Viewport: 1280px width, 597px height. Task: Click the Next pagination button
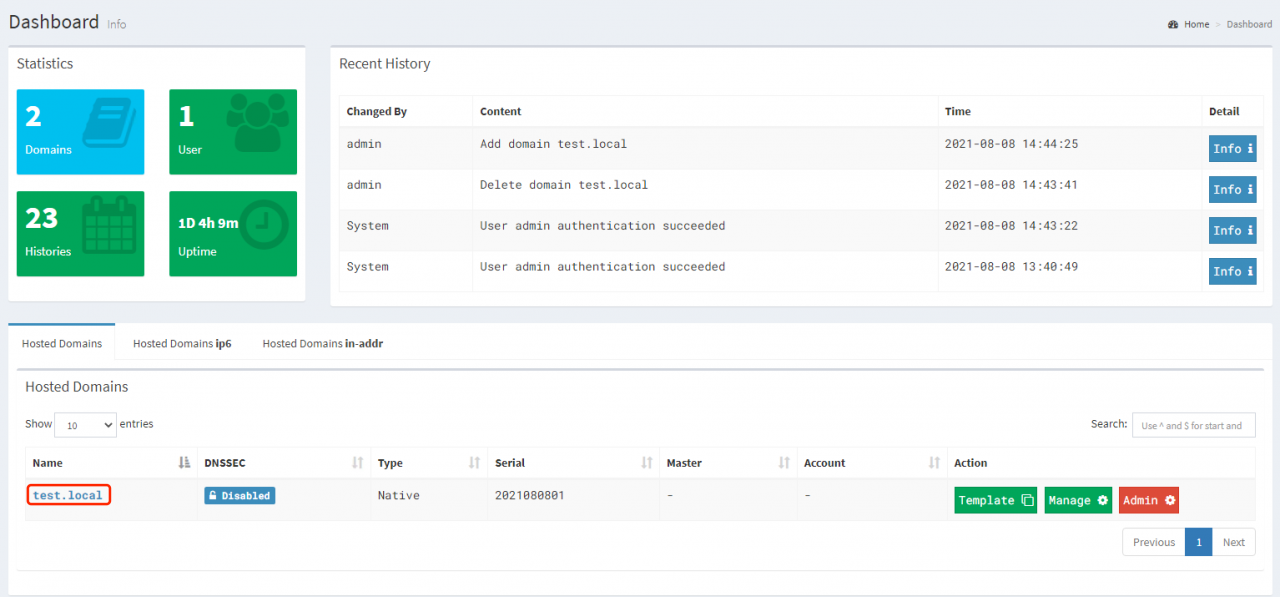1234,542
